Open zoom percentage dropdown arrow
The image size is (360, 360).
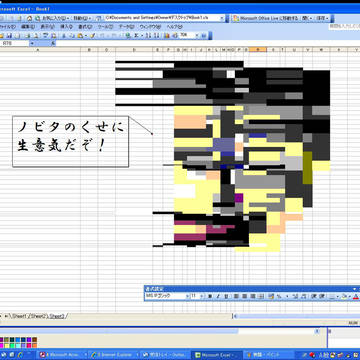tap(197, 35)
